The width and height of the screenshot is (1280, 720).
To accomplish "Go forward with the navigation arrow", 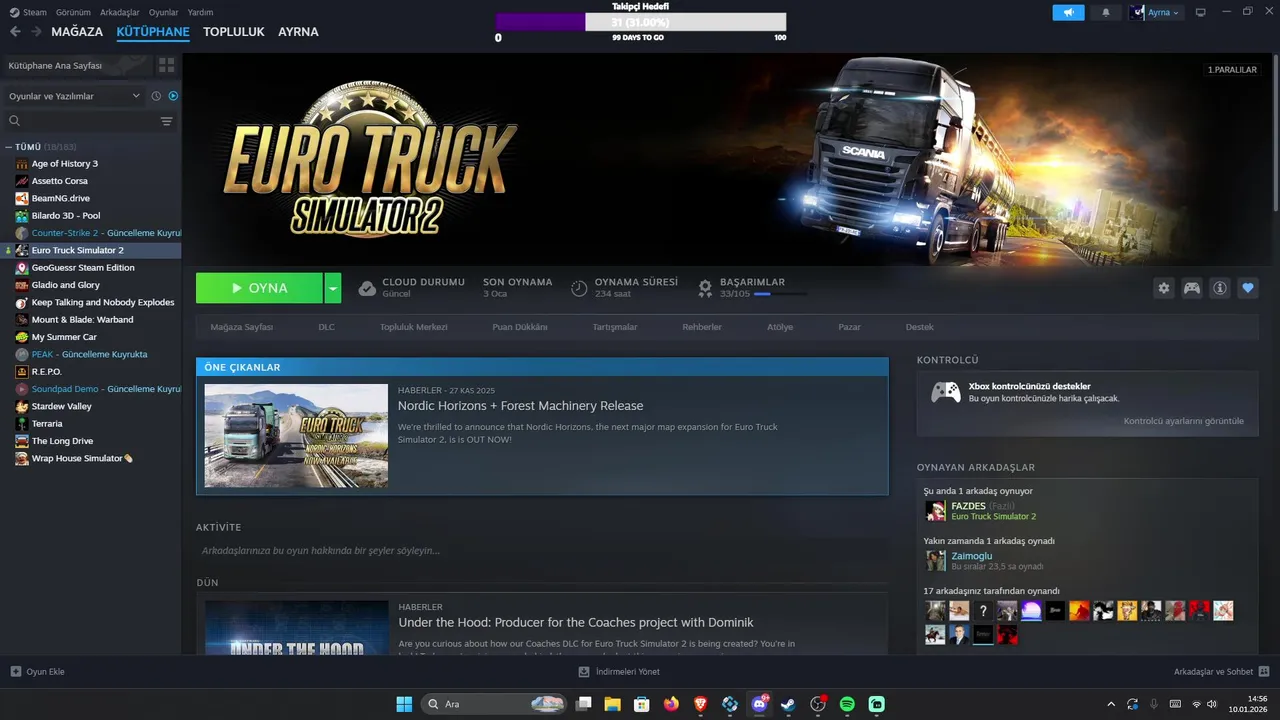I will (36, 32).
